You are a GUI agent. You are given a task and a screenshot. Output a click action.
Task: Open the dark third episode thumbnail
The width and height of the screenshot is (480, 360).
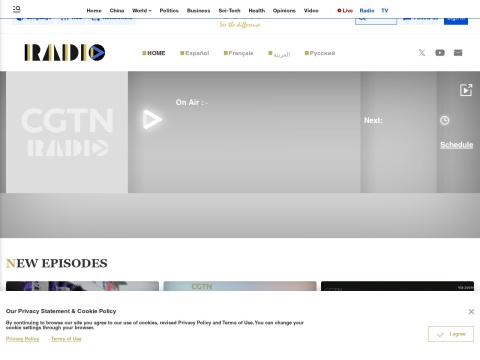pyautogui.click(x=397, y=286)
